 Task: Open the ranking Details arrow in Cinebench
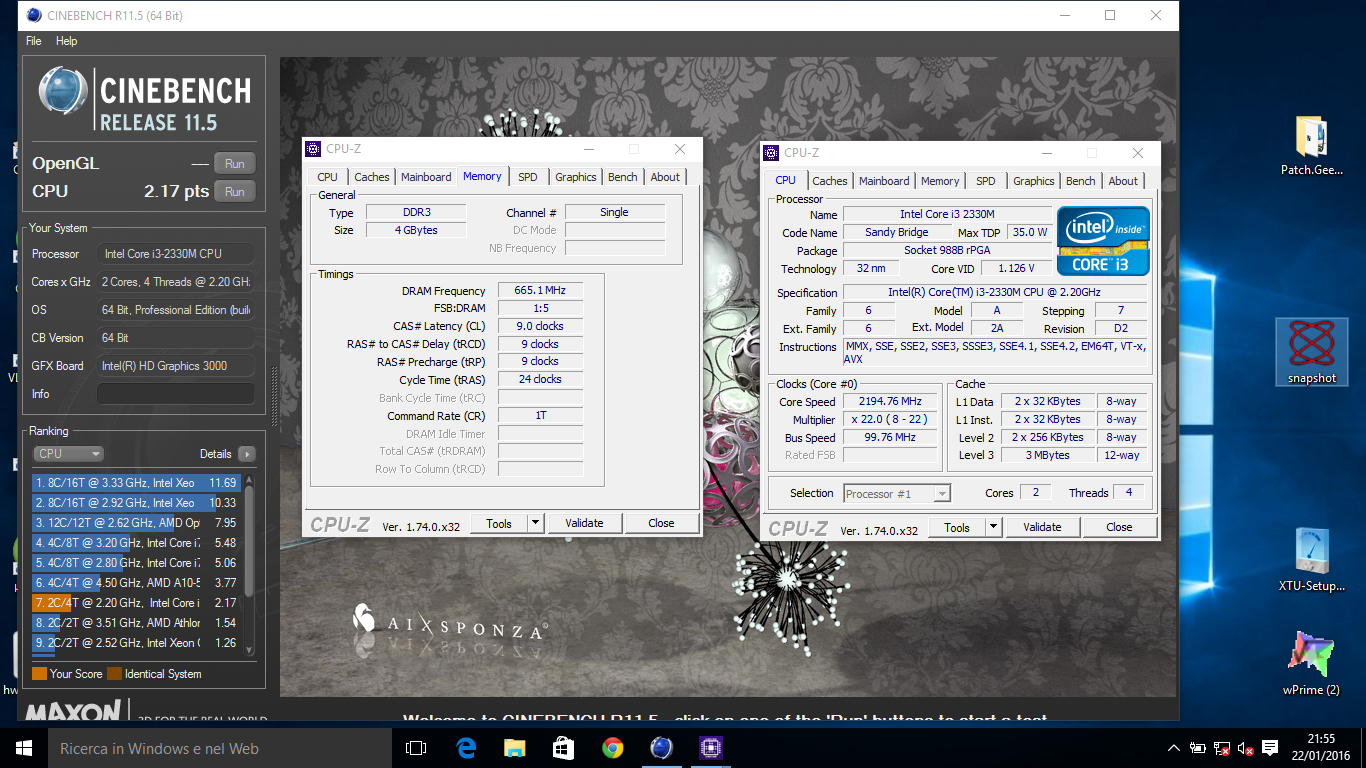click(246, 454)
